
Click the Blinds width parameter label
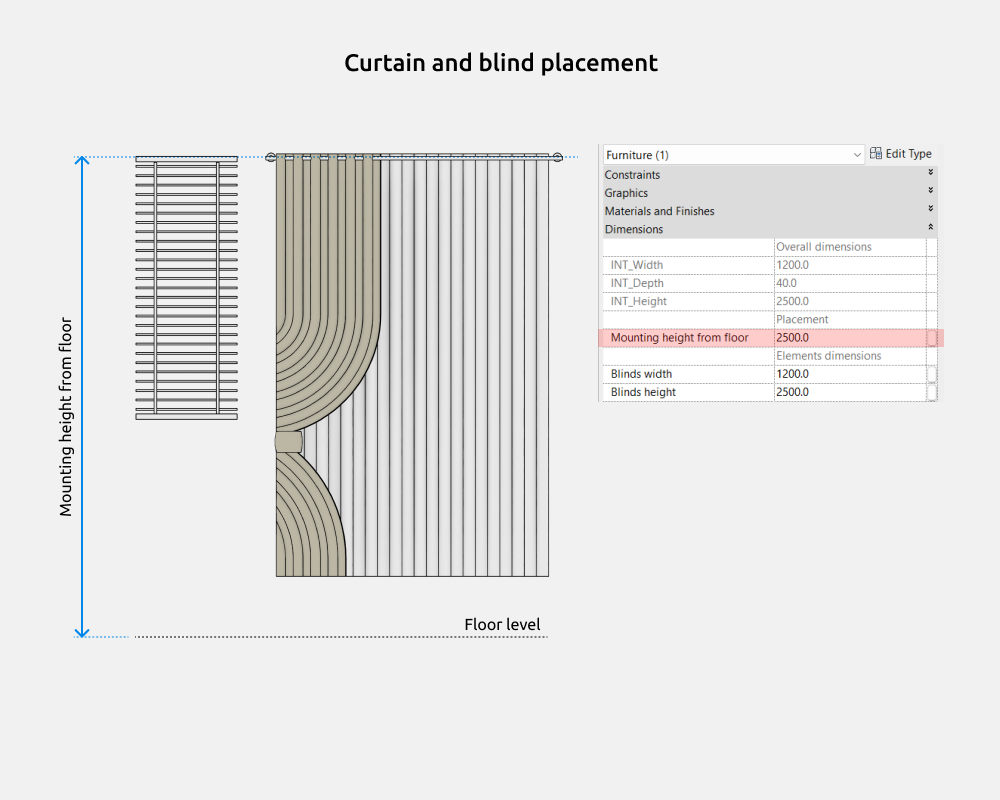[641, 374]
